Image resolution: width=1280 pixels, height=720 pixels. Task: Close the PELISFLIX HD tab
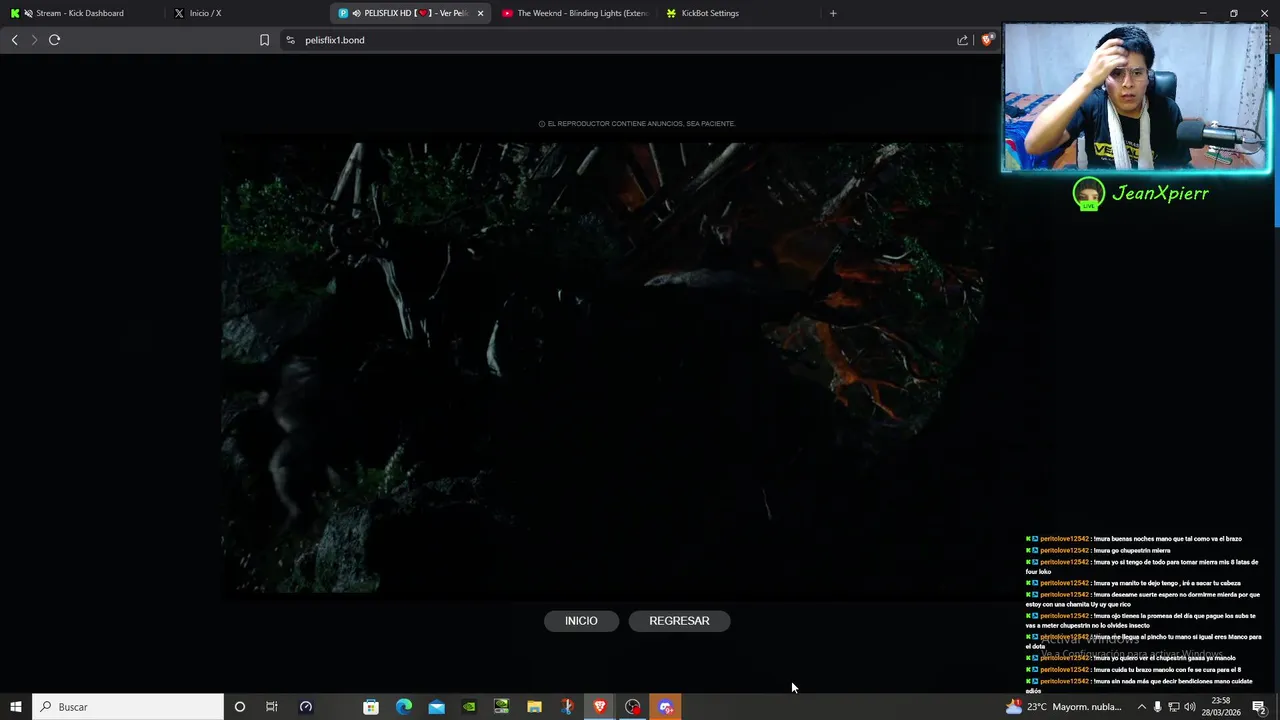(x=481, y=13)
